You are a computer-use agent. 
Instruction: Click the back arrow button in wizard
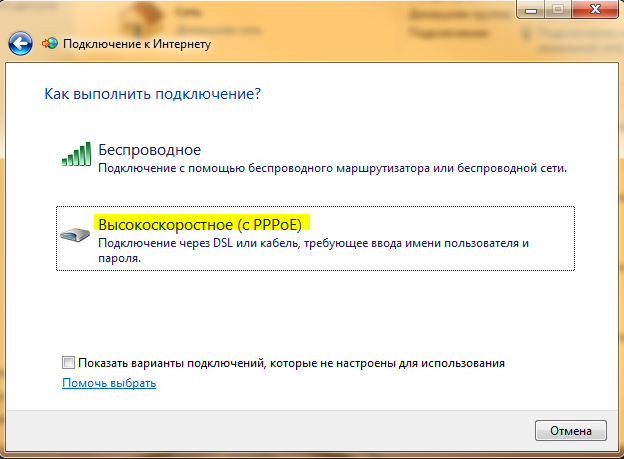[20, 45]
